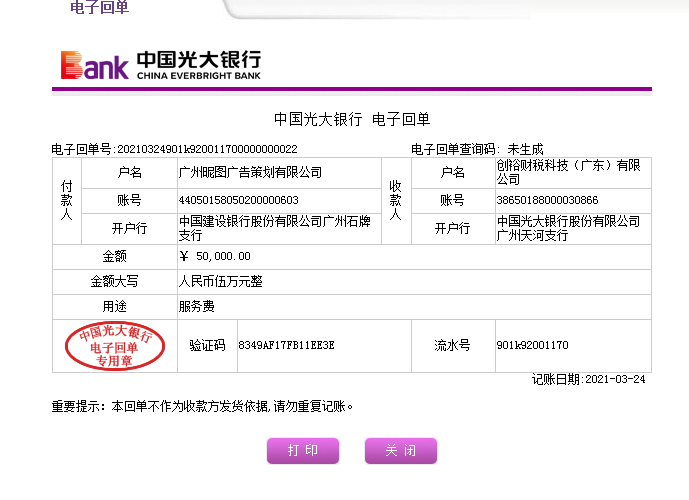
Task: Select the 电子回单 tab label
Action: [x=99, y=7]
